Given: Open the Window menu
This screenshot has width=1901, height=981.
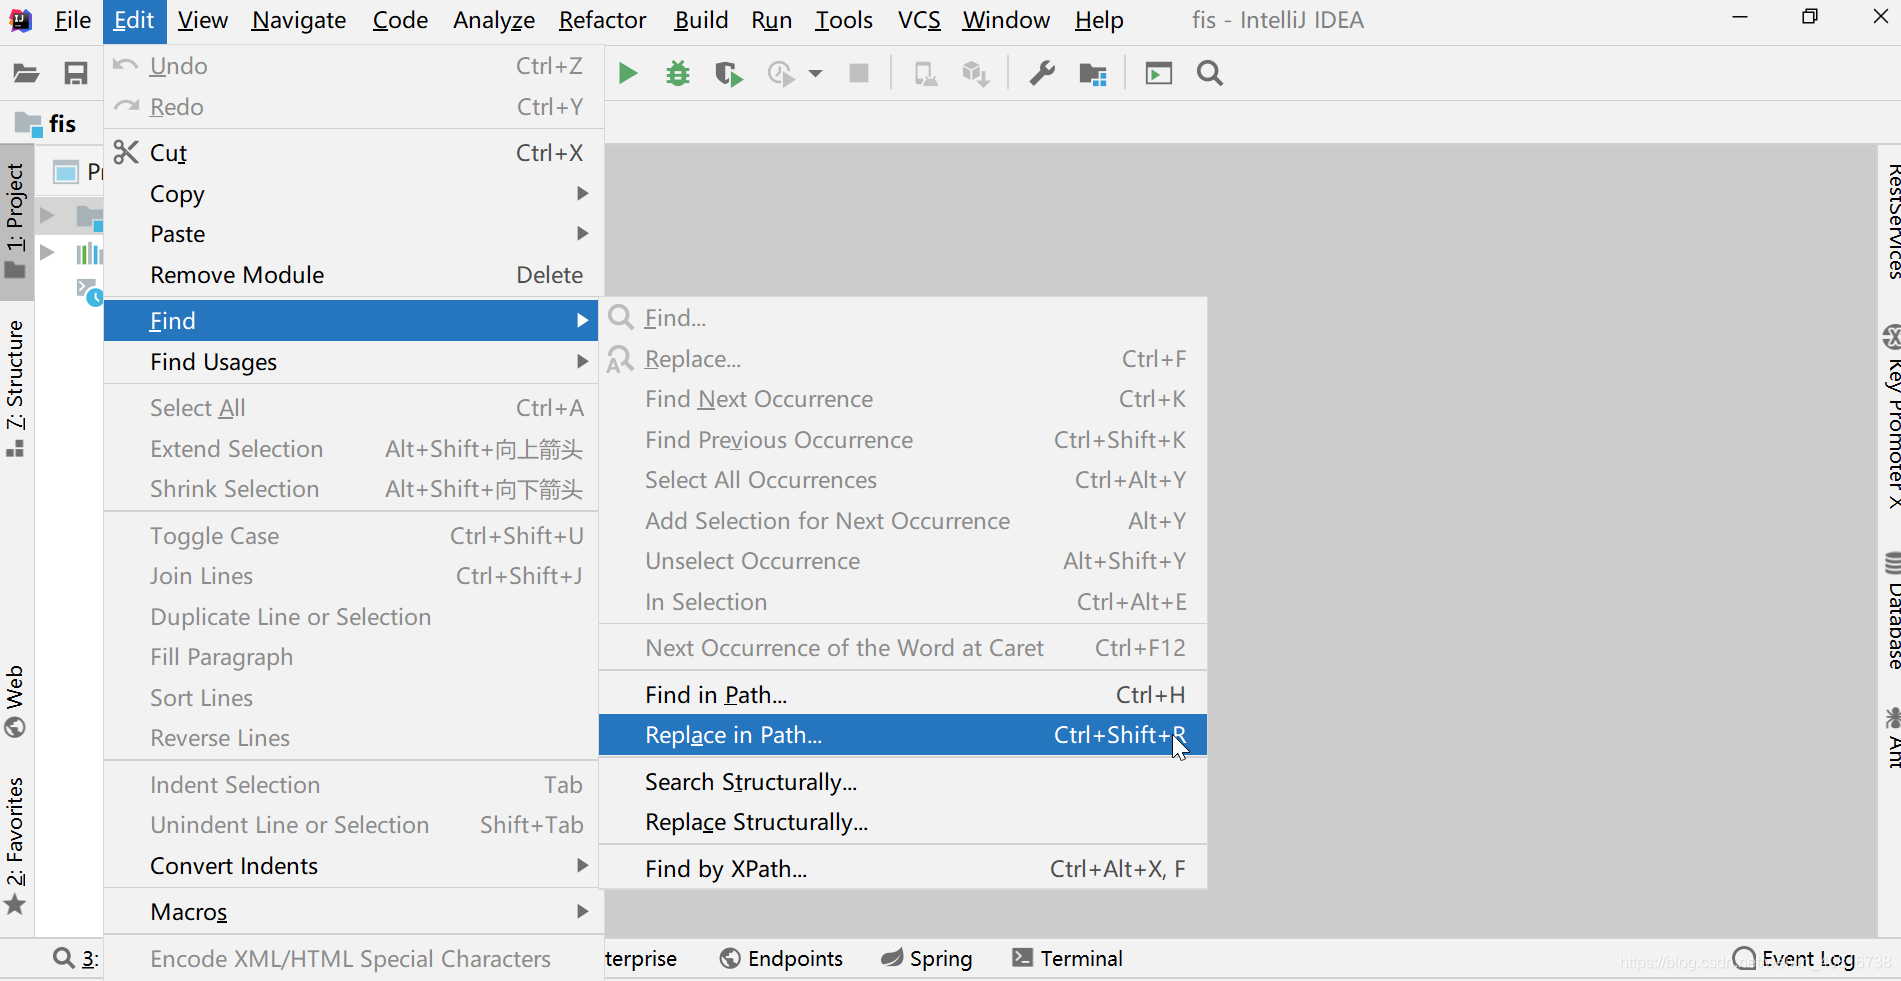Looking at the screenshot, I should click(x=1006, y=20).
